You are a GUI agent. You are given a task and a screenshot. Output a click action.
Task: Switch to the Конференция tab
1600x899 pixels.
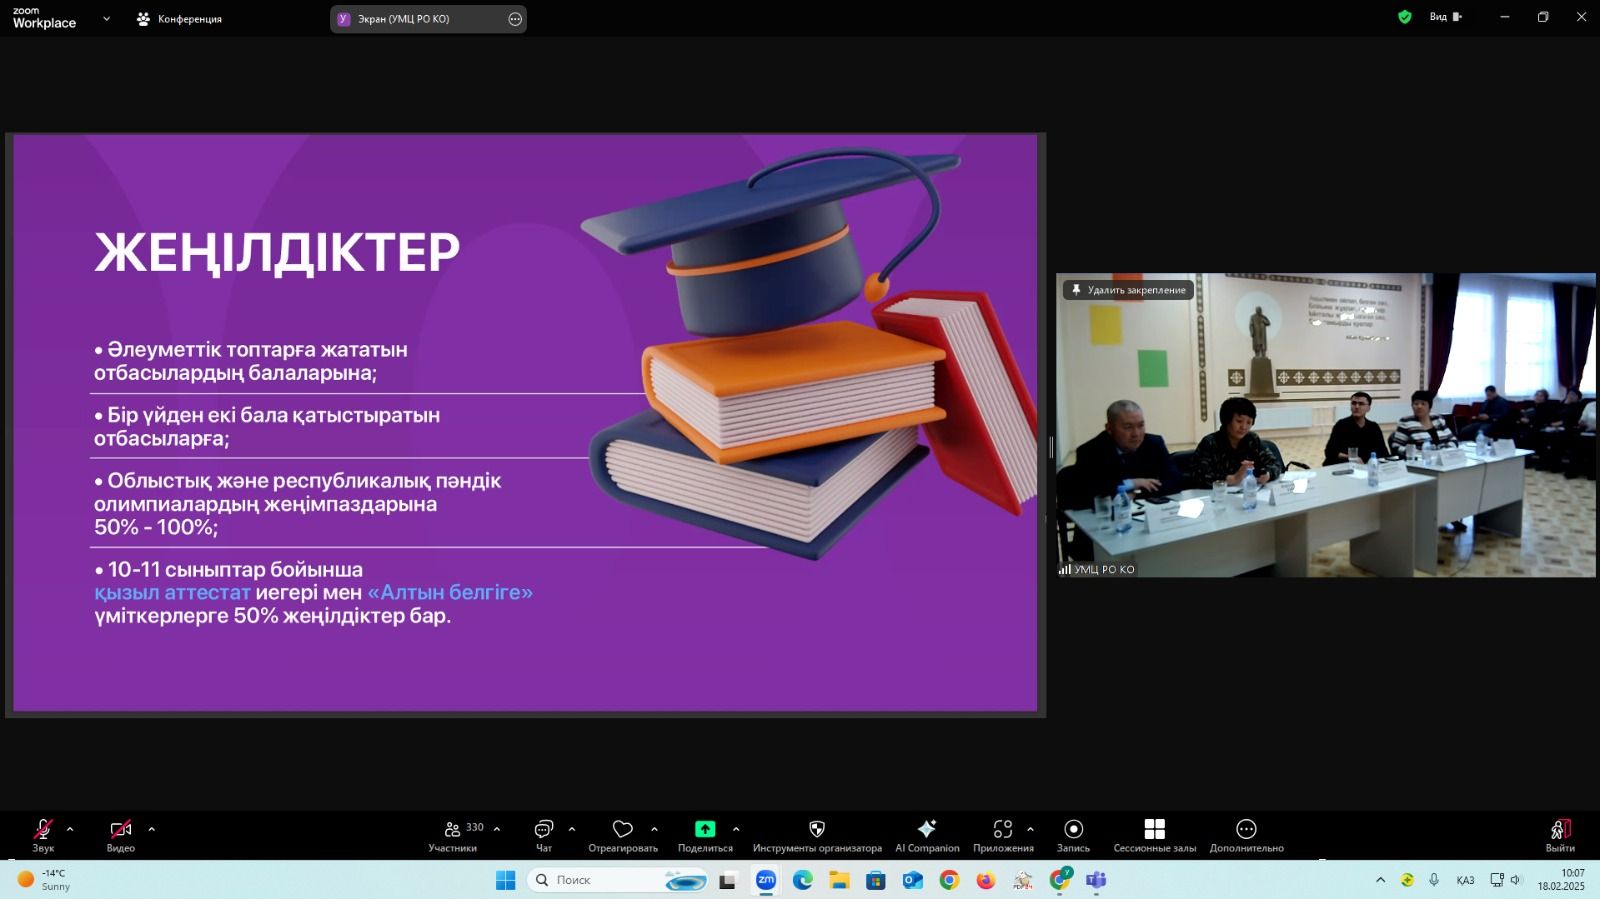180,19
